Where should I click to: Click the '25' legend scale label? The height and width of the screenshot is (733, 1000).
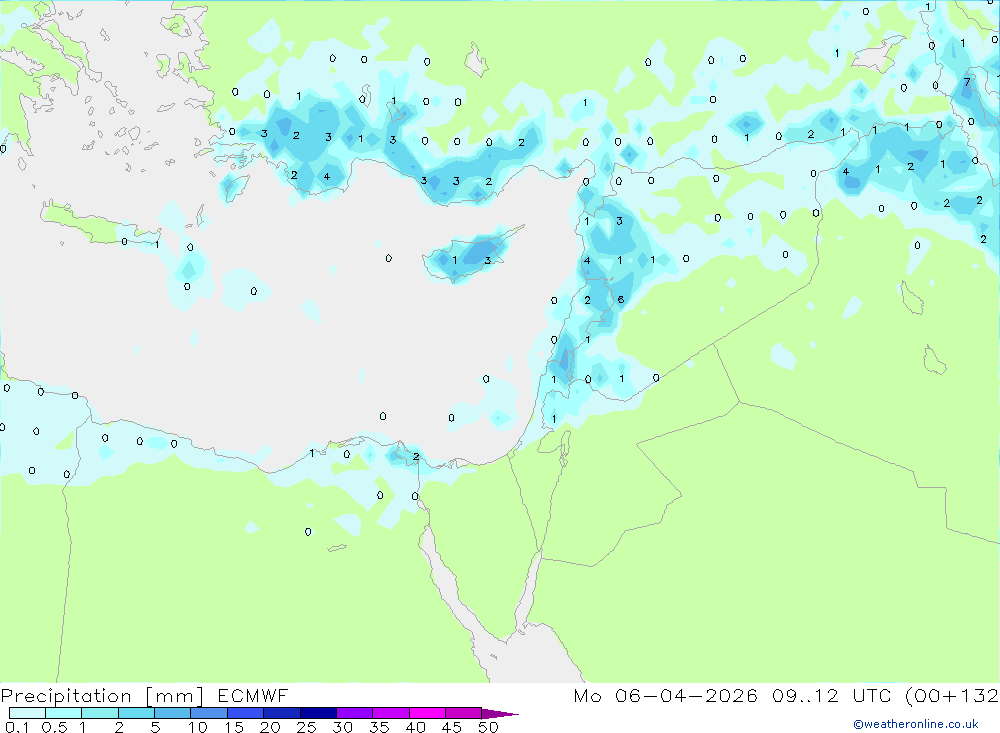pyautogui.click(x=307, y=727)
